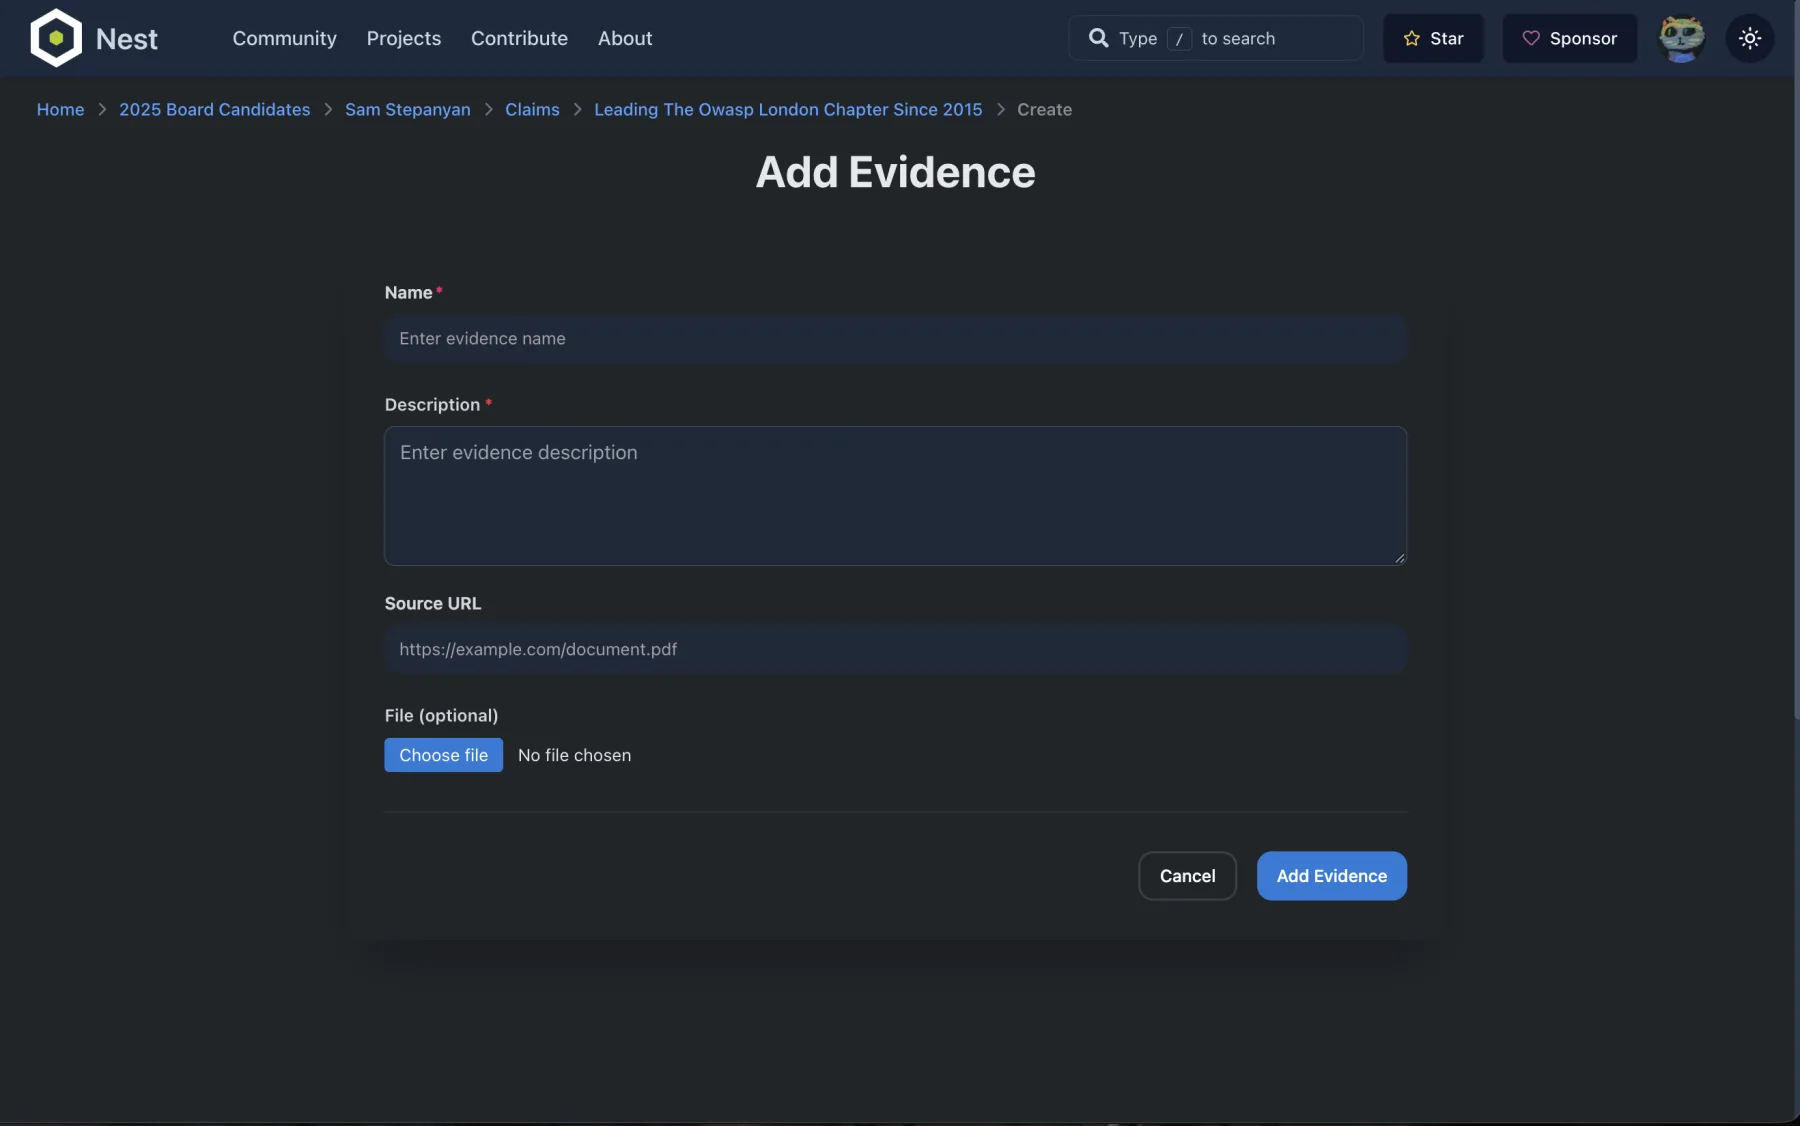This screenshot has width=1800, height=1126.
Task: Grab the Description textarea resize handle
Action: point(1399,558)
